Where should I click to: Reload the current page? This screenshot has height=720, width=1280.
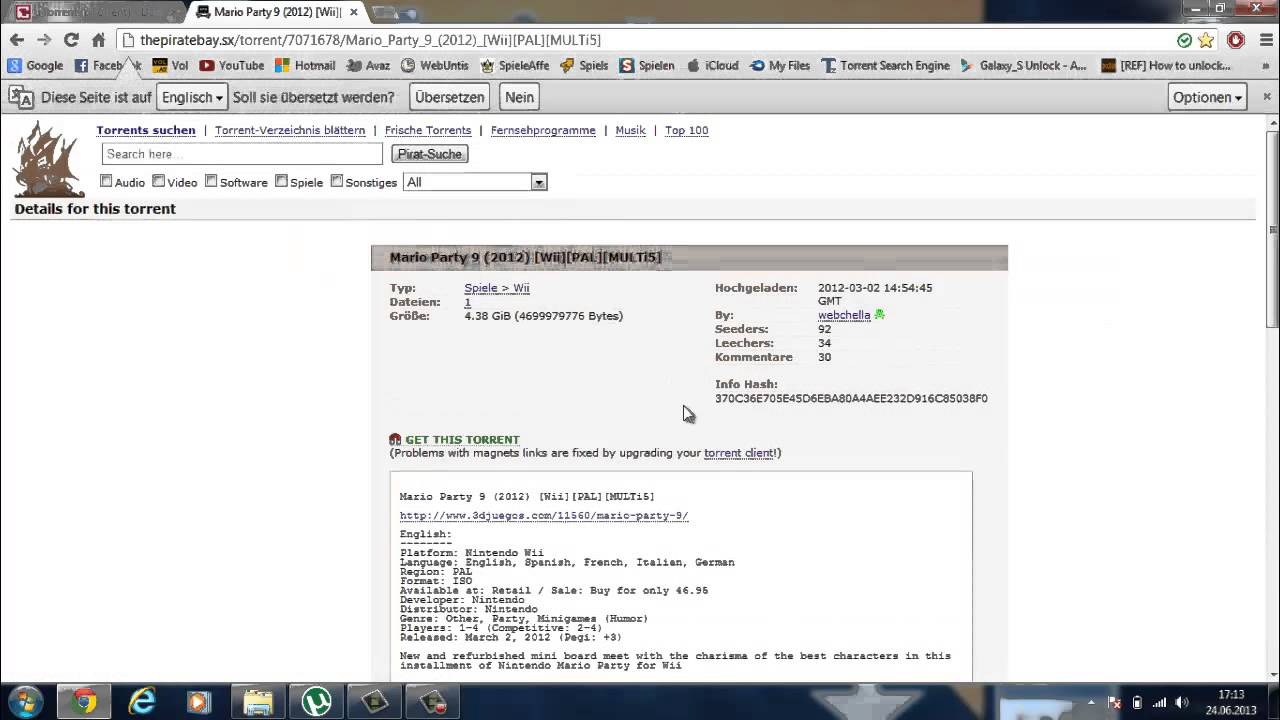(71, 40)
